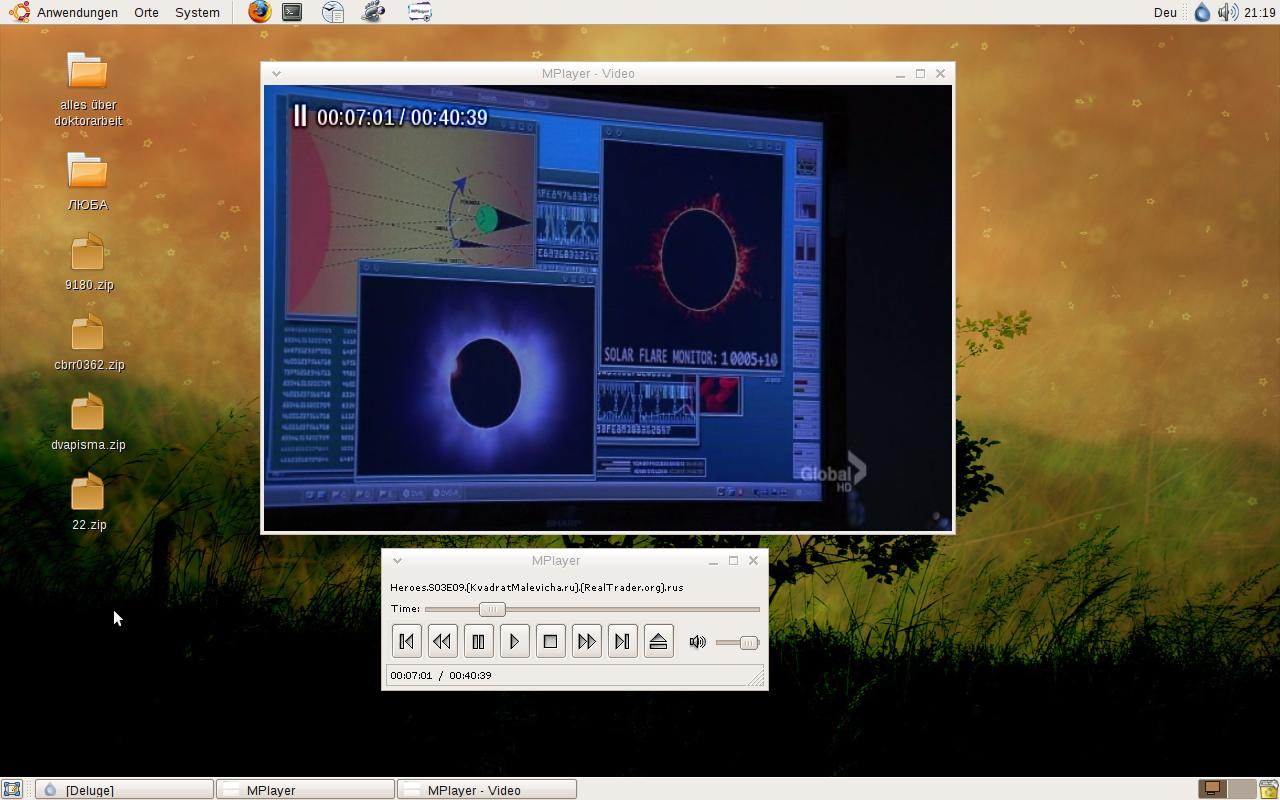Skip to previous track in MPlayer

[x=406, y=642]
